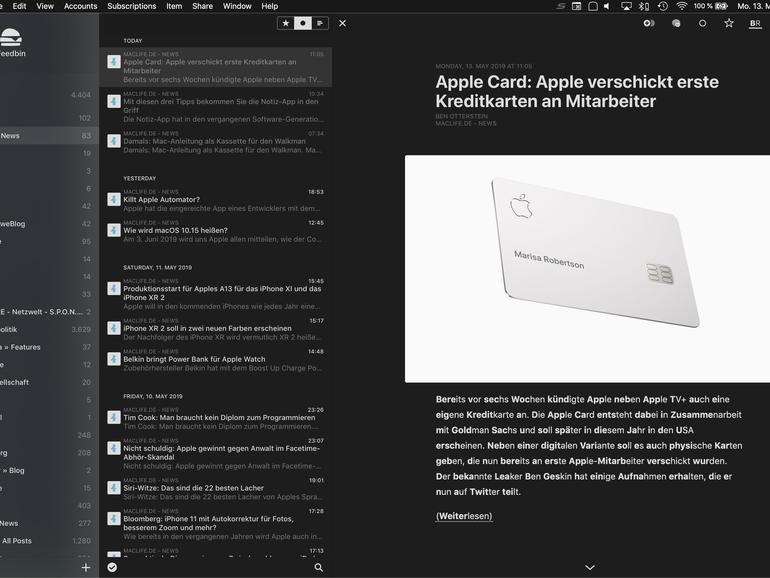The width and height of the screenshot is (770, 578).
Task: Click author name Ben Otterstein
Action: pyautogui.click(x=462, y=116)
